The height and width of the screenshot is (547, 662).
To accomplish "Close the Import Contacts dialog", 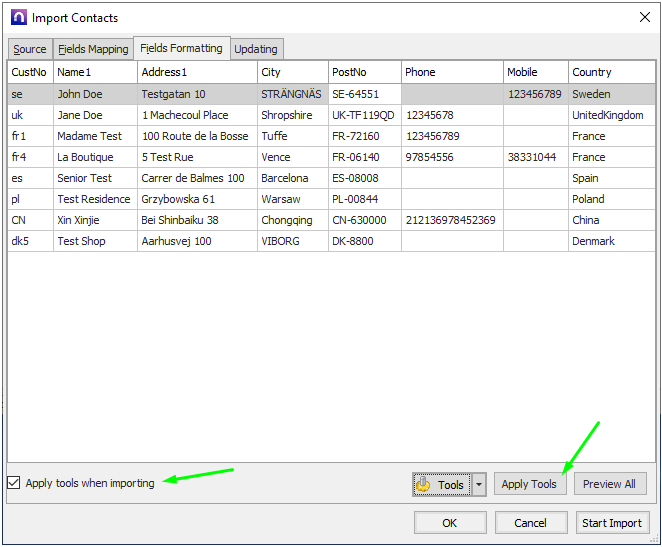I will (644, 17).
